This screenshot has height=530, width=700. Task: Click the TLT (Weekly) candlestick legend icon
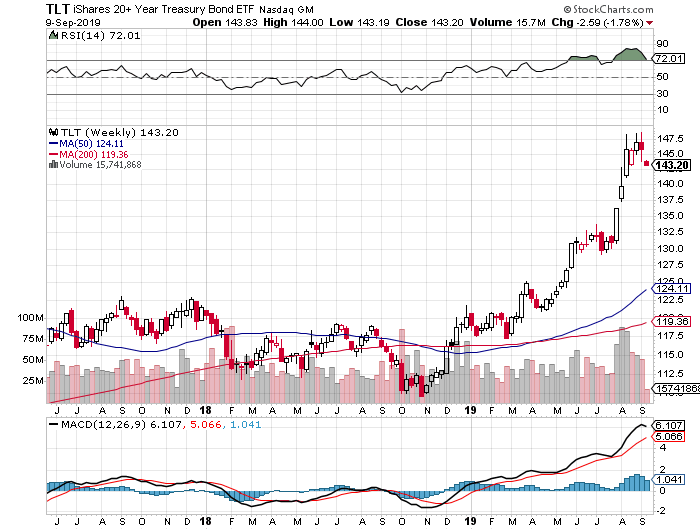(x=54, y=132)
